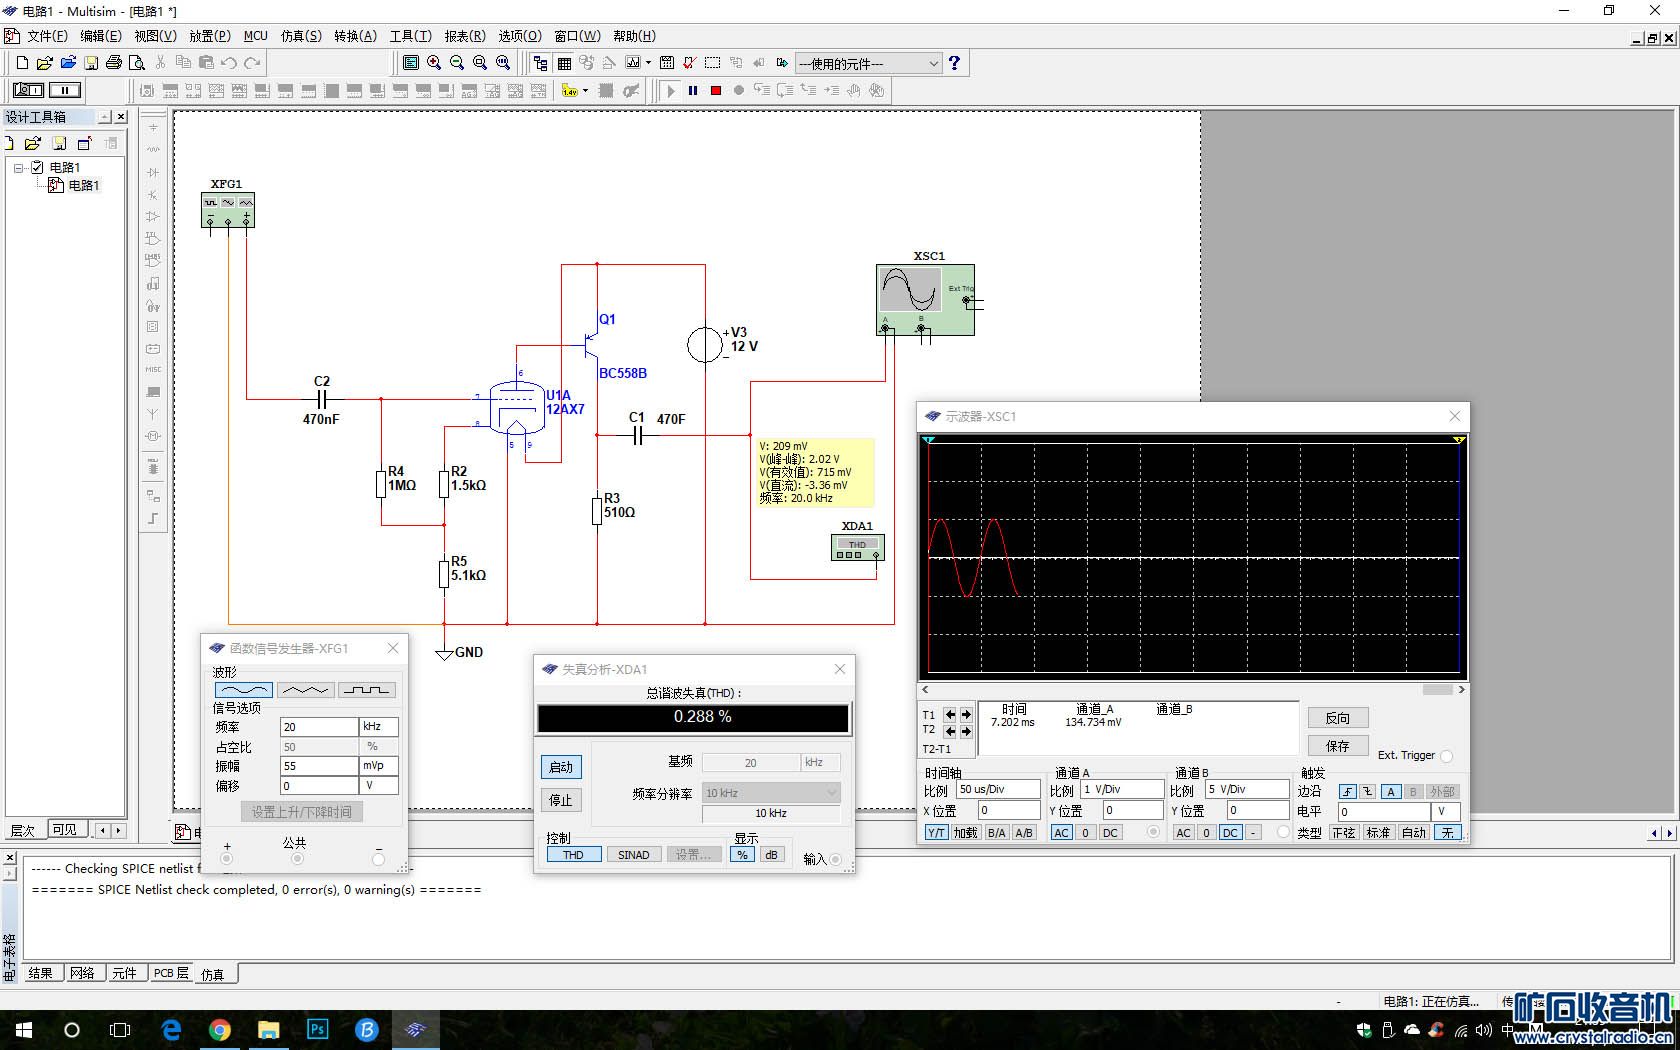Viewport: 1680px width, 1050px height.
Task: Set trigger type to 自动 on oscilloscope
Action: tap(1414, 833)
